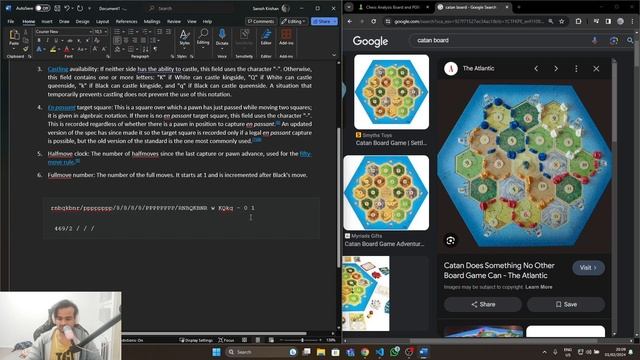
Task: Toggle Strikethrough formatting
Action: tap(70, 40)
